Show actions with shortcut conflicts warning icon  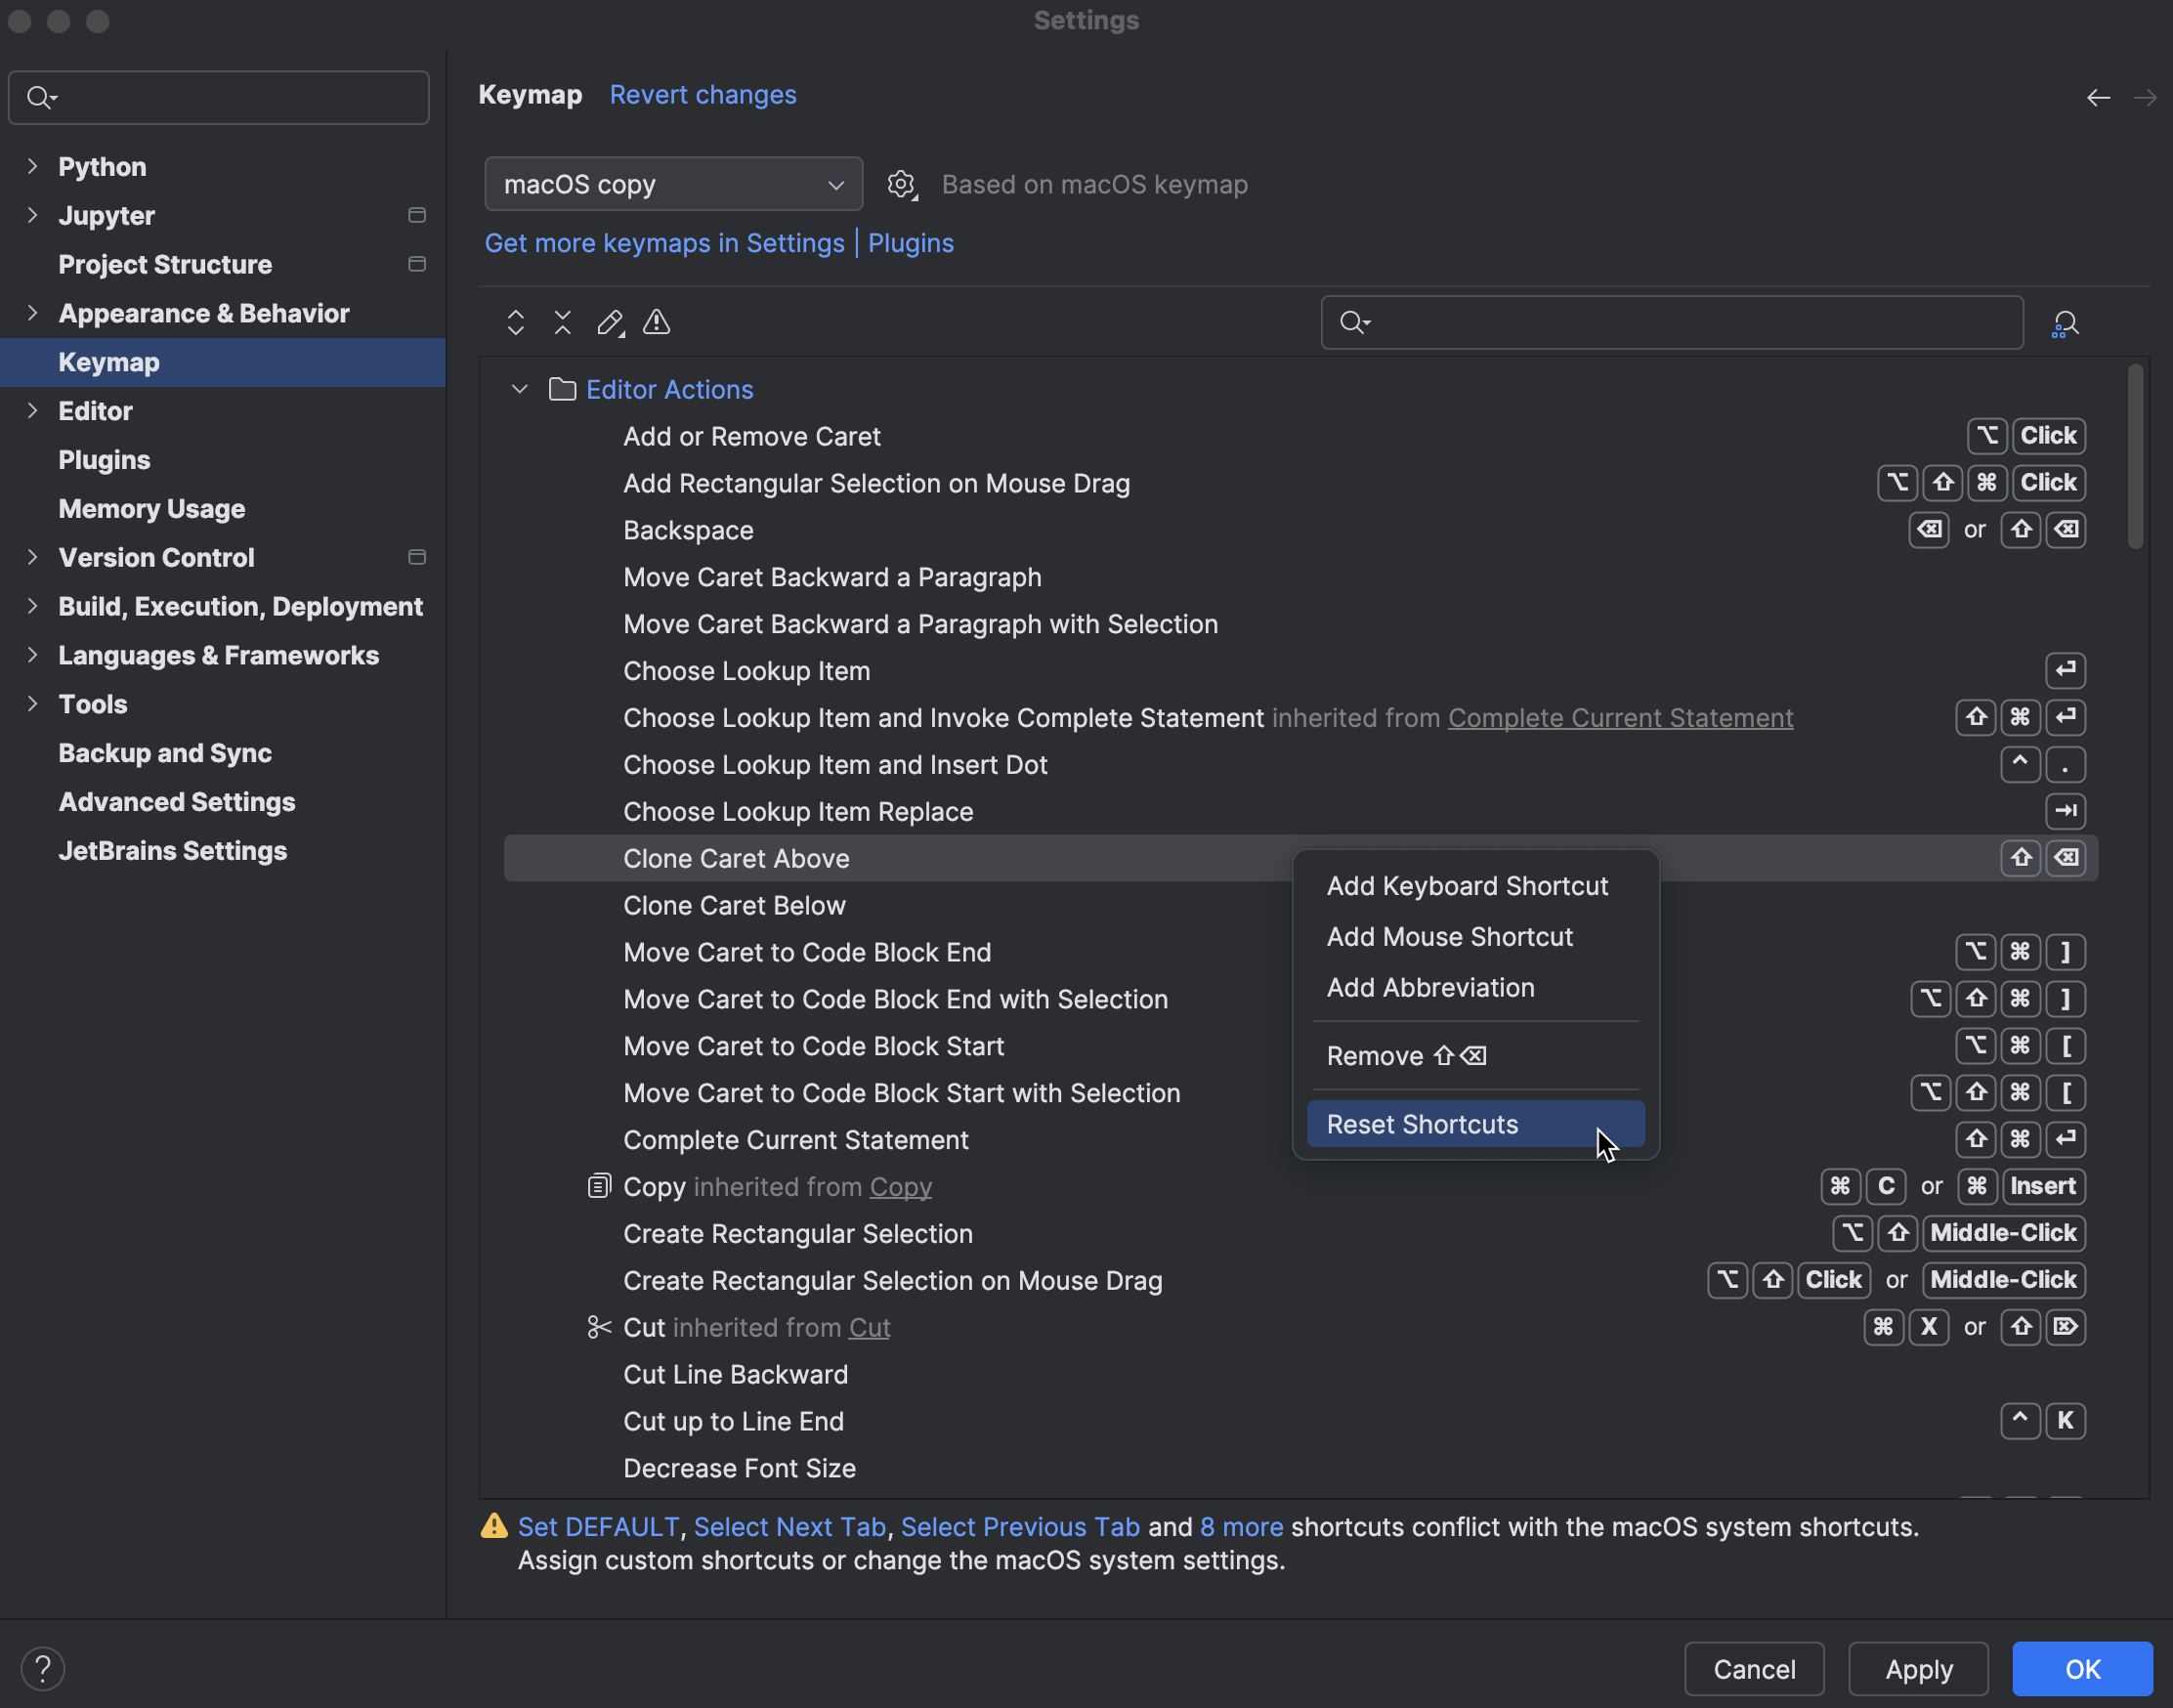tap(656, 322)
